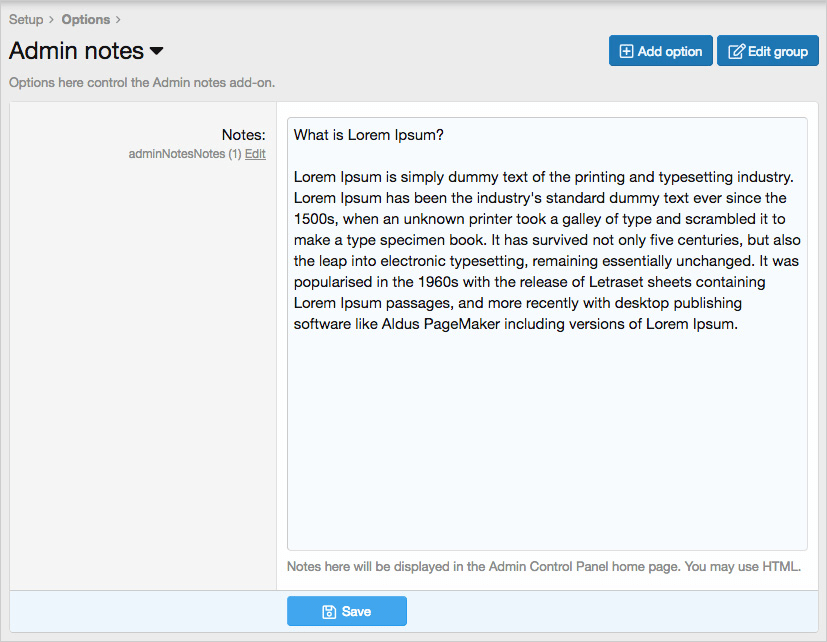This screenshot has width=827, height=642.
Task: Navigate to the Options breadcrumb
Action: tap(85, 19)
